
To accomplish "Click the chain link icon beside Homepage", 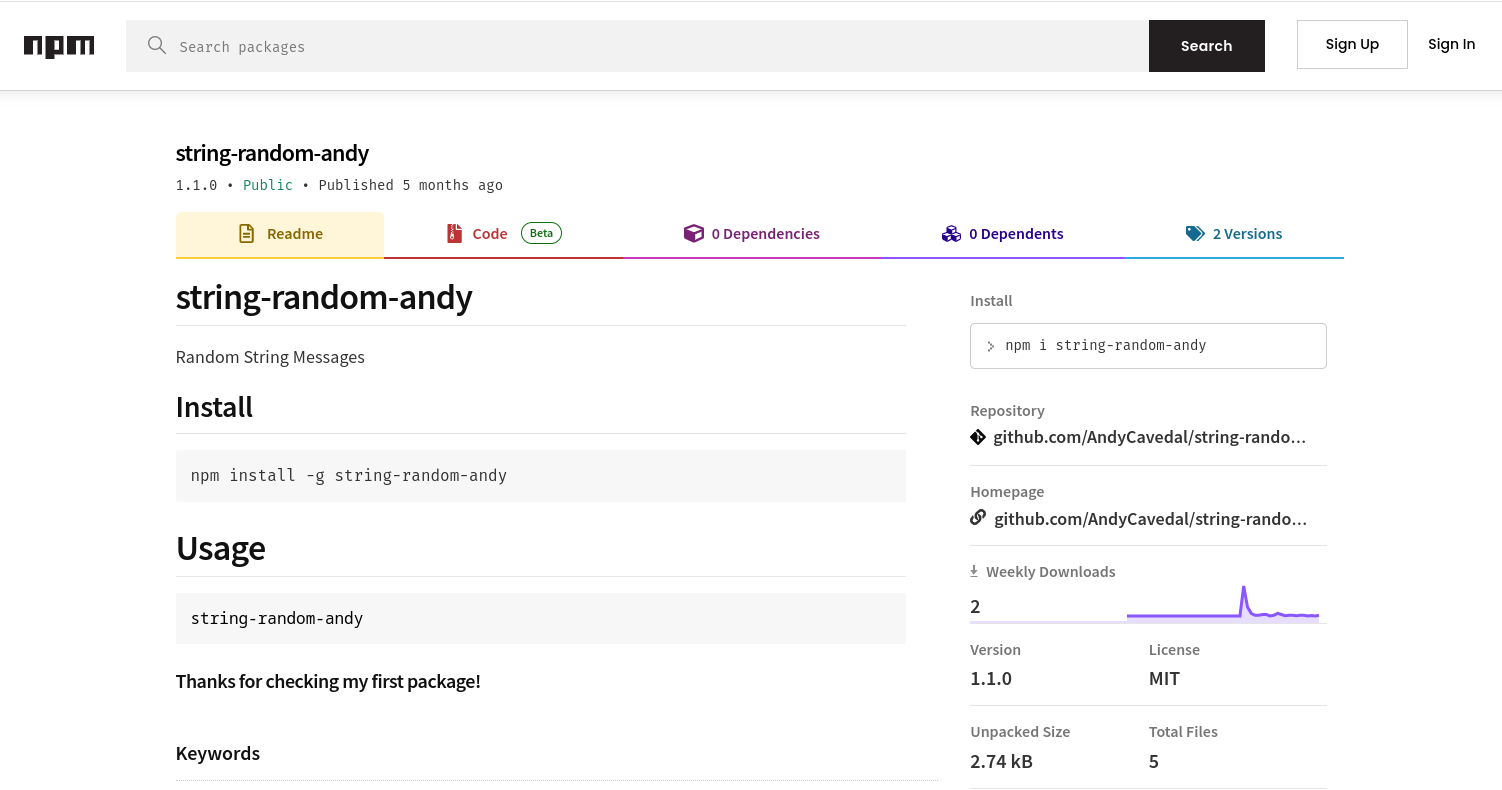I will [x=977, y=517].
